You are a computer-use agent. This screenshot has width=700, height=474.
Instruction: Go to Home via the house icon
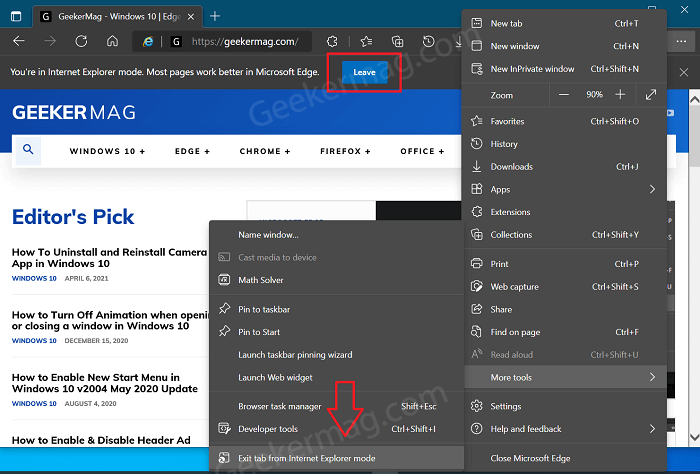coord(112,42)
